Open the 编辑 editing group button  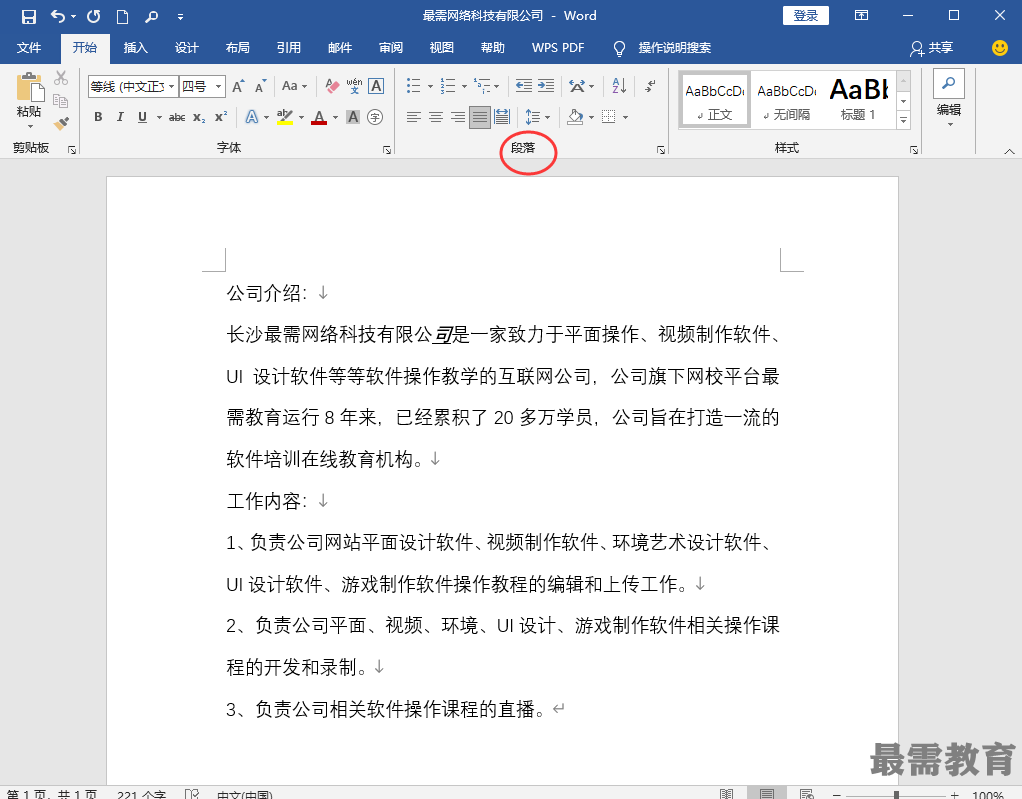point(949,99)
